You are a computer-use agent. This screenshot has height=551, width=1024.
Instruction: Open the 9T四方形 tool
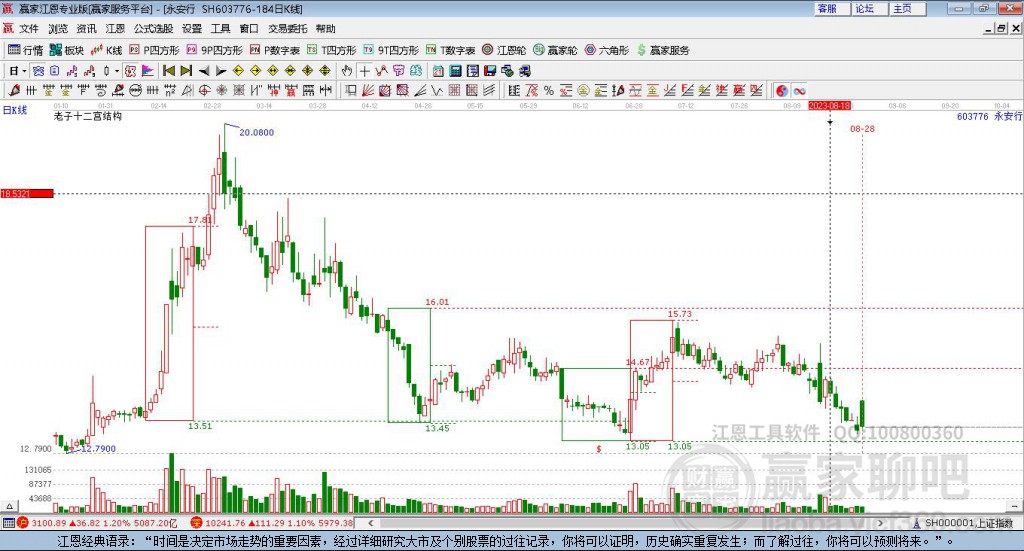(x=391, y=50)
